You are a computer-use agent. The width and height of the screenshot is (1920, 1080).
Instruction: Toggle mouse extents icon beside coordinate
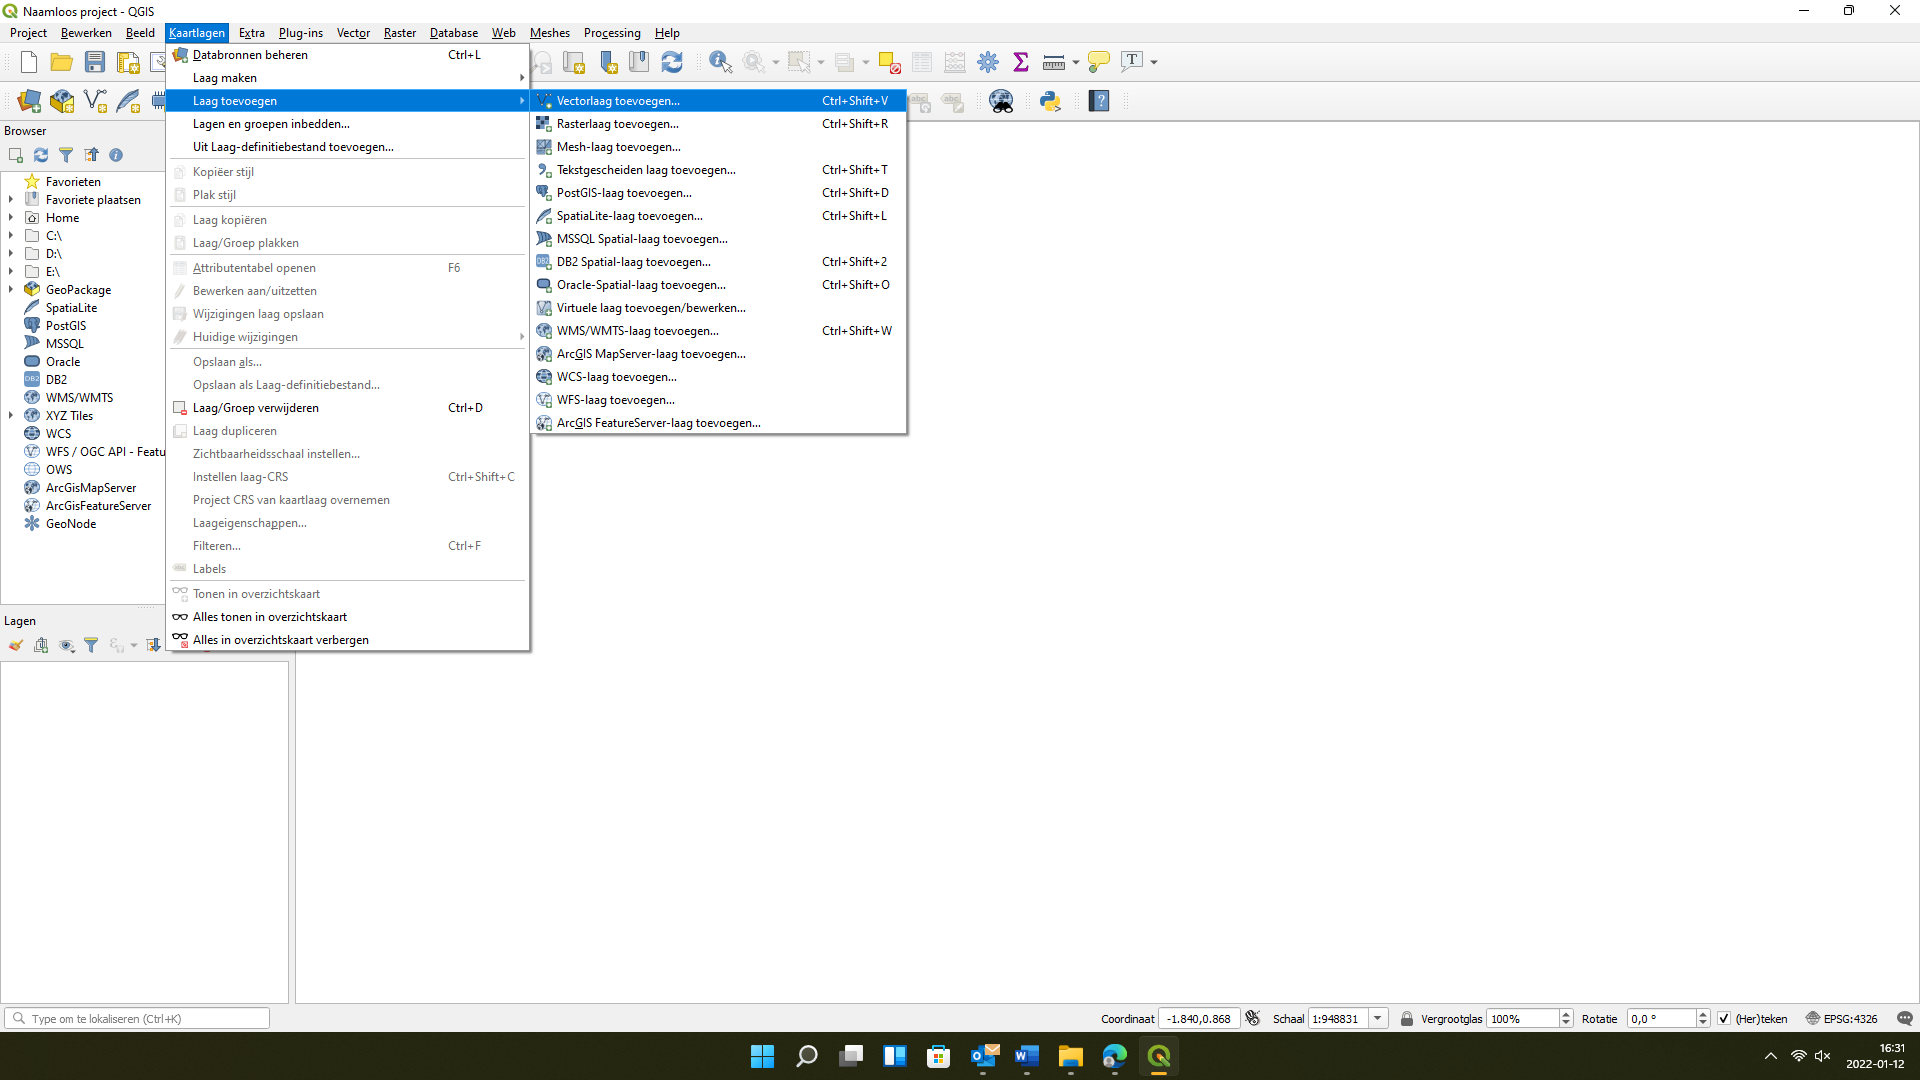[x=1253, y=1018]
